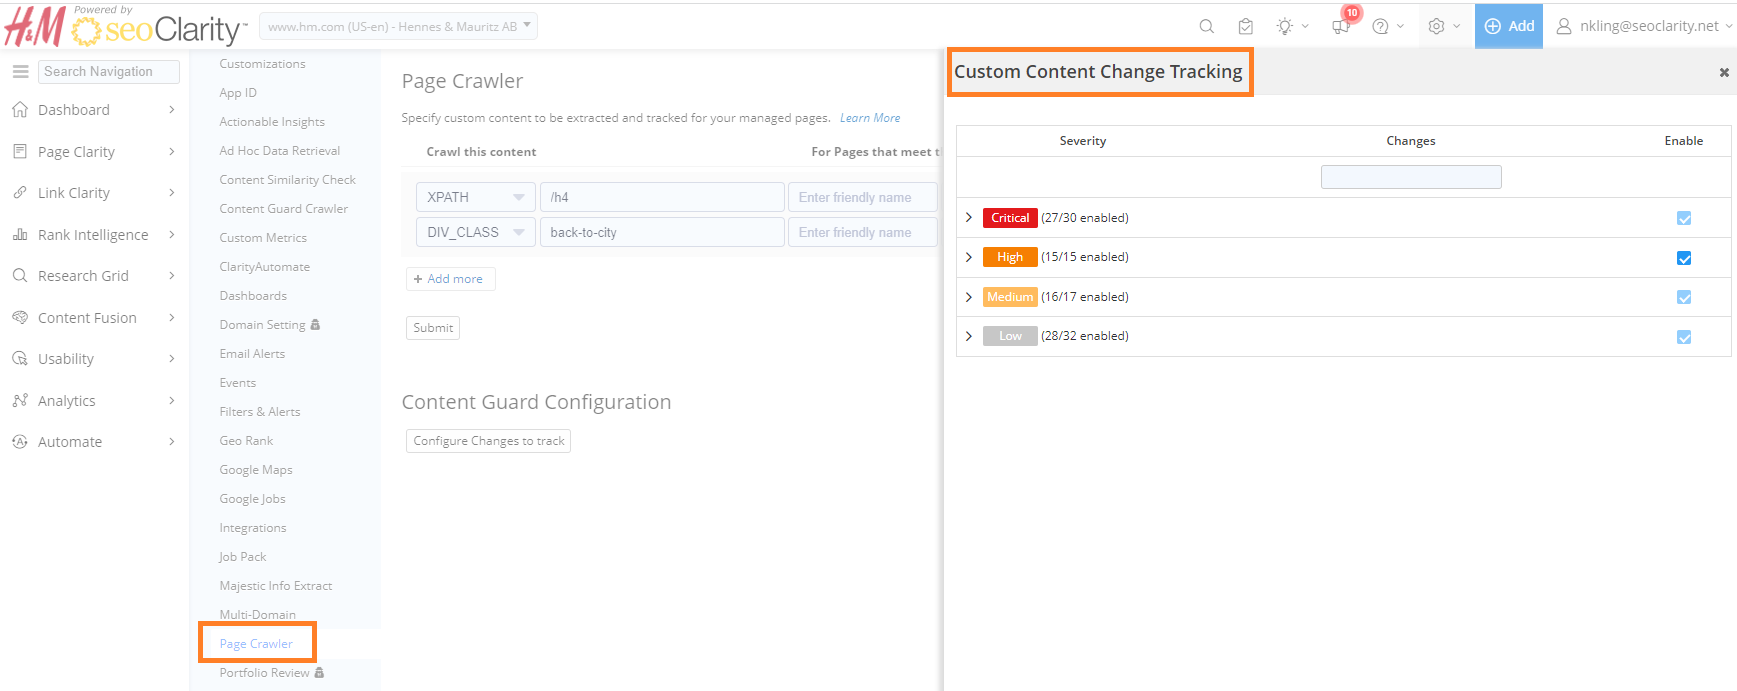Open Rank Intelligence in the sidebar

coord(93,235)
